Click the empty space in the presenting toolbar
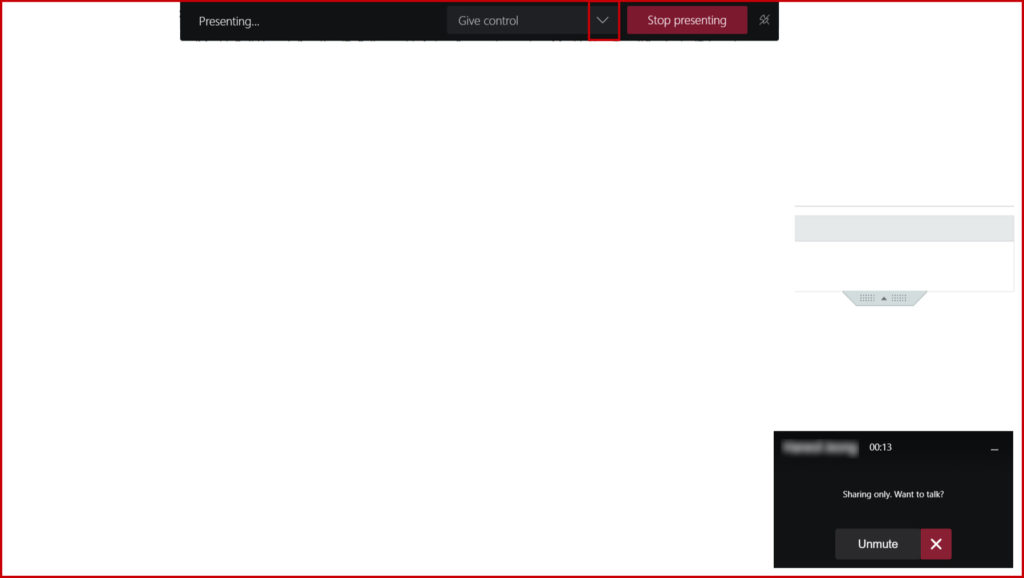1024x578 pixels. [350, 21]
